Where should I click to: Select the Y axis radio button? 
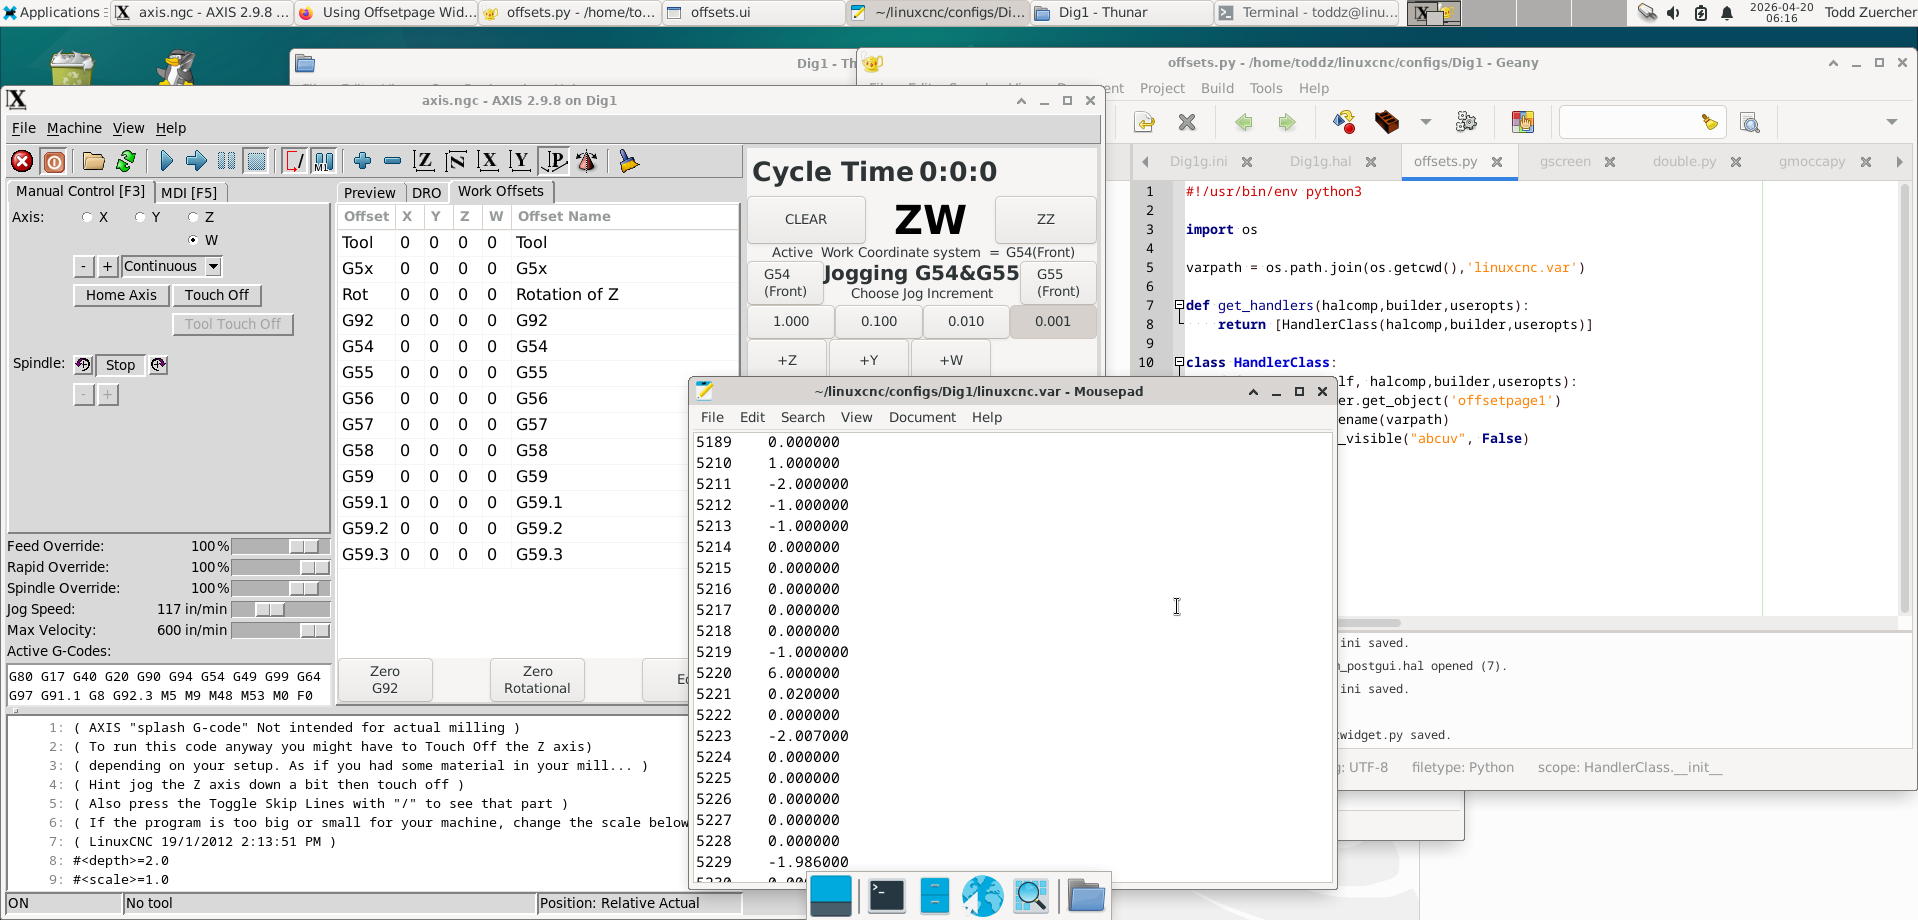pos(140,217)
